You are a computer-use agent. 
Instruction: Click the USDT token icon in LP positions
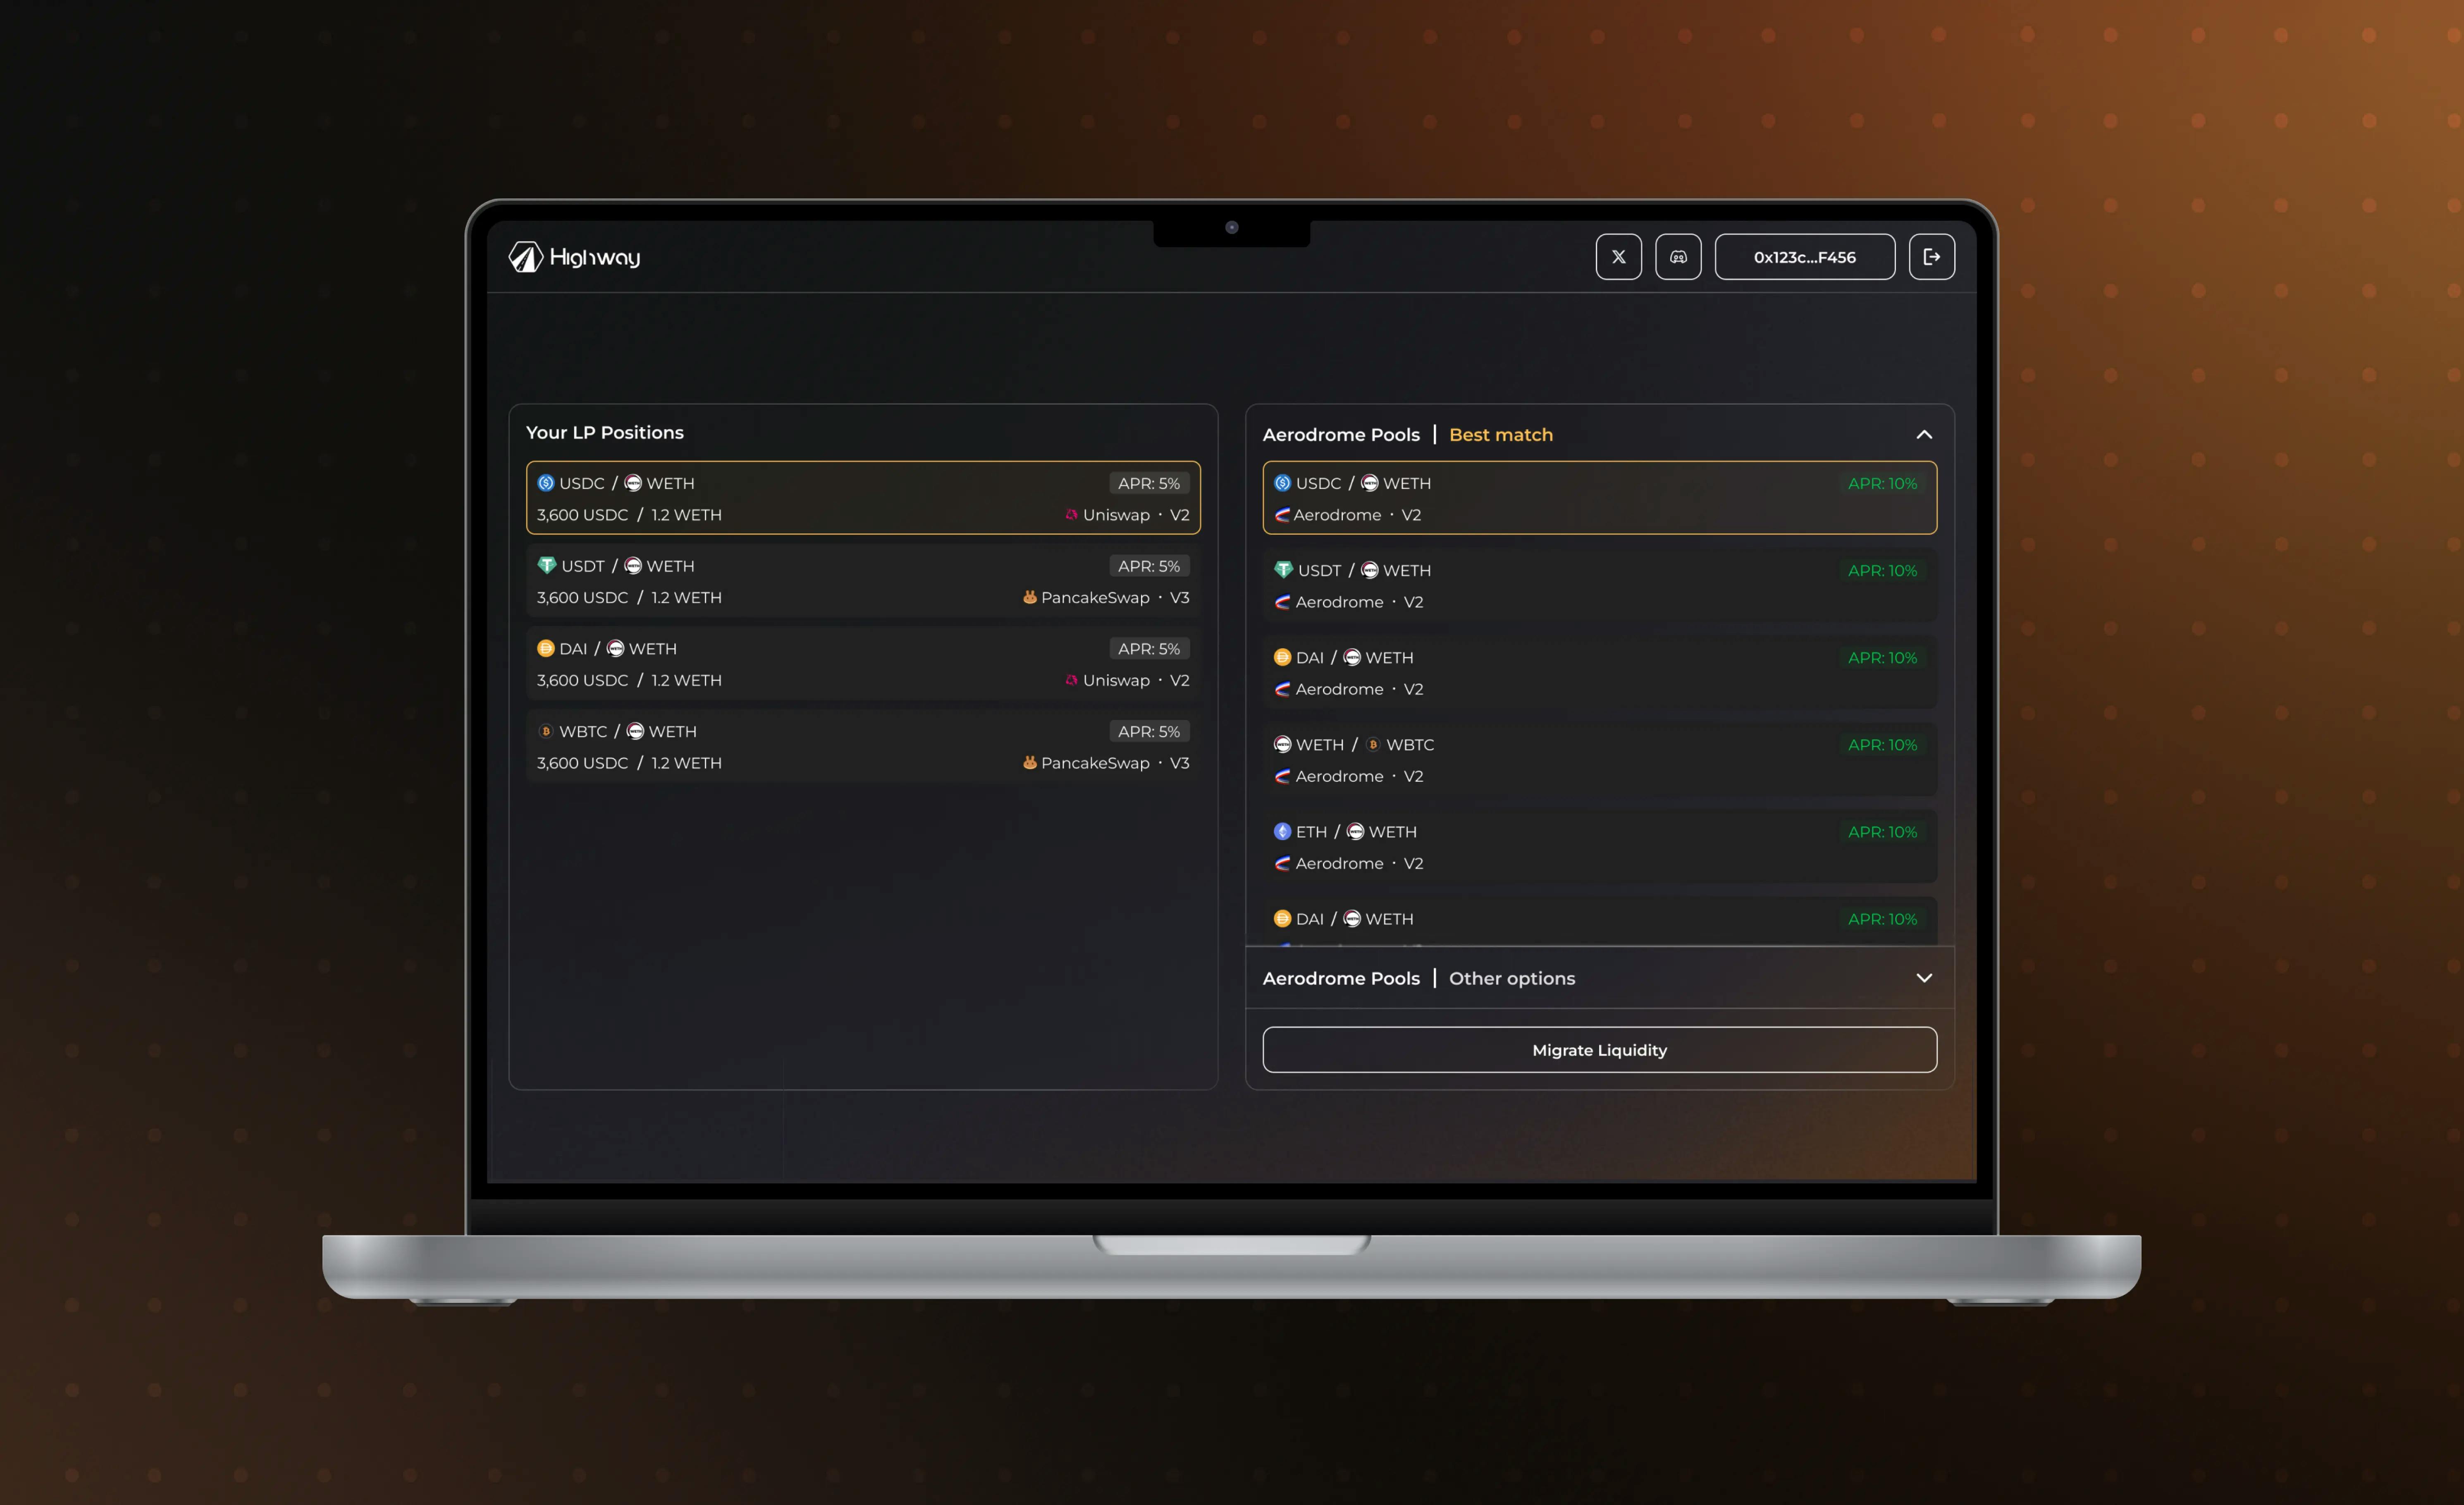[x=546, y=566]
